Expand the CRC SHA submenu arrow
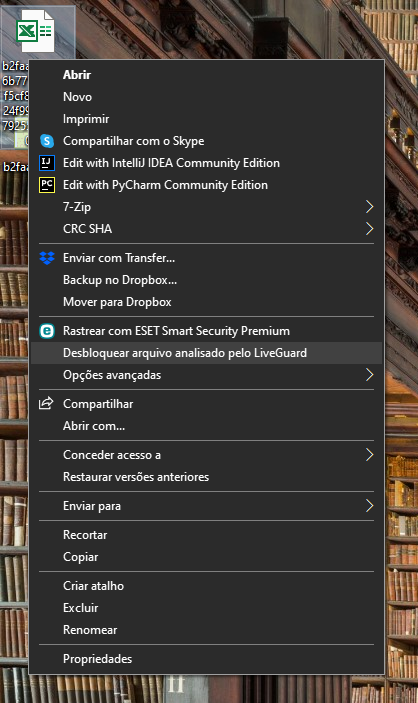Screen dimensions: 418x703 click(x=369, y=229)
